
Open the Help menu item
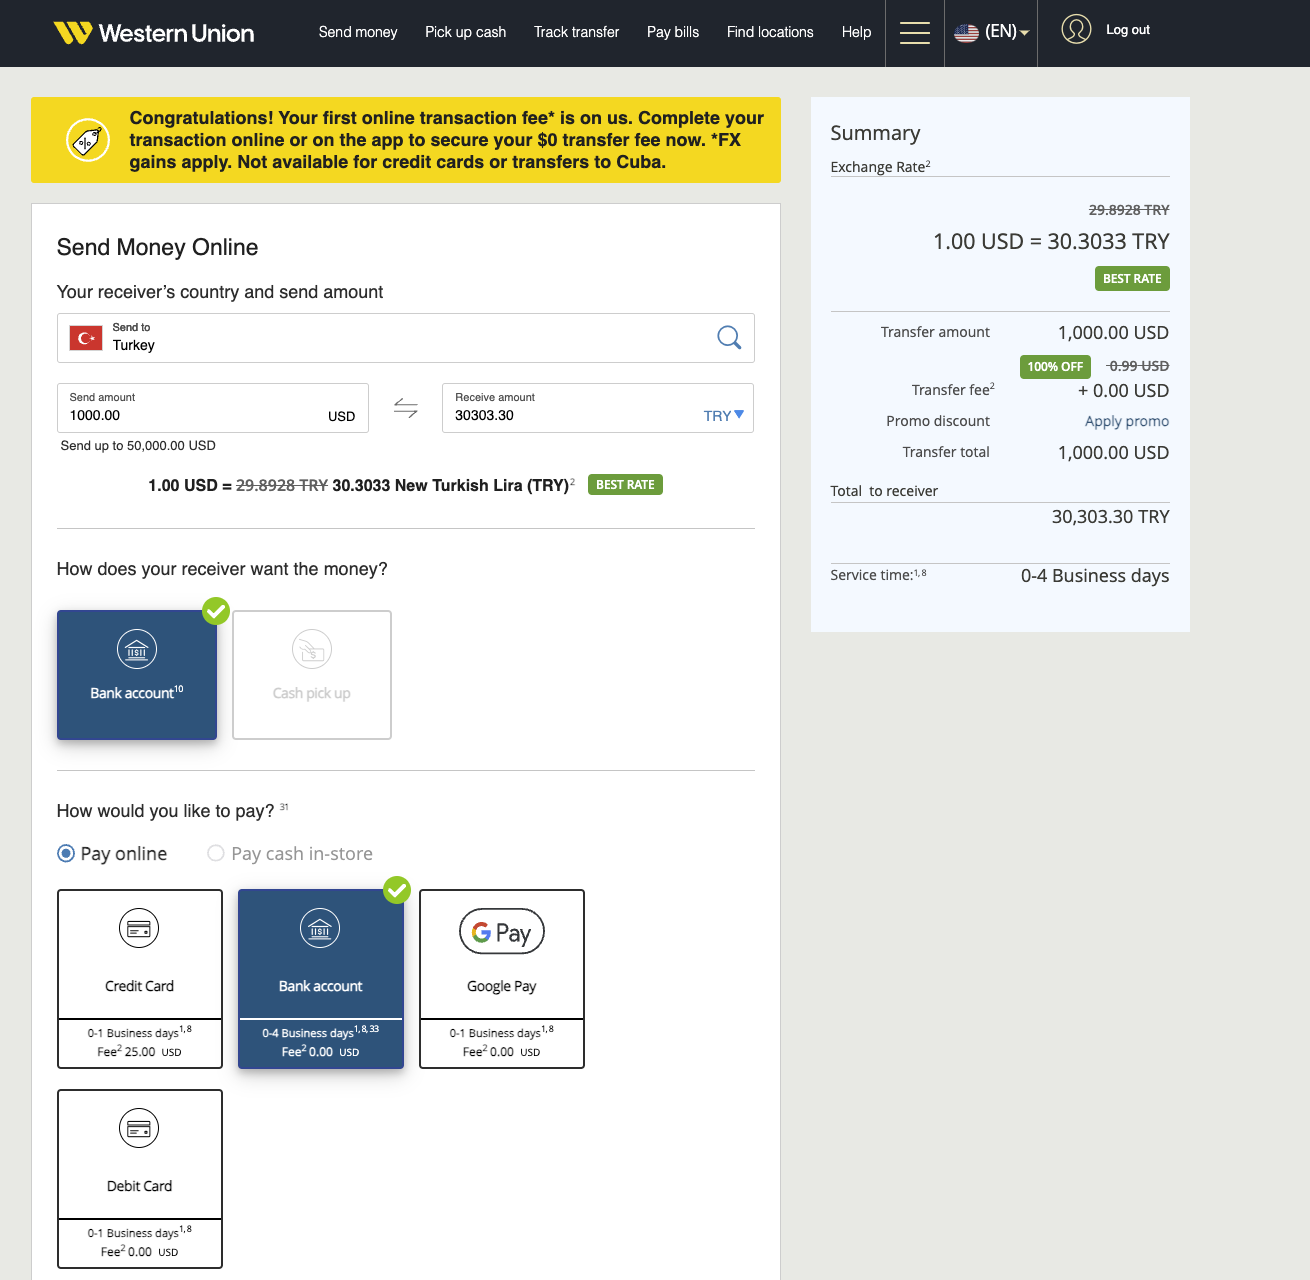click(857, 32)
